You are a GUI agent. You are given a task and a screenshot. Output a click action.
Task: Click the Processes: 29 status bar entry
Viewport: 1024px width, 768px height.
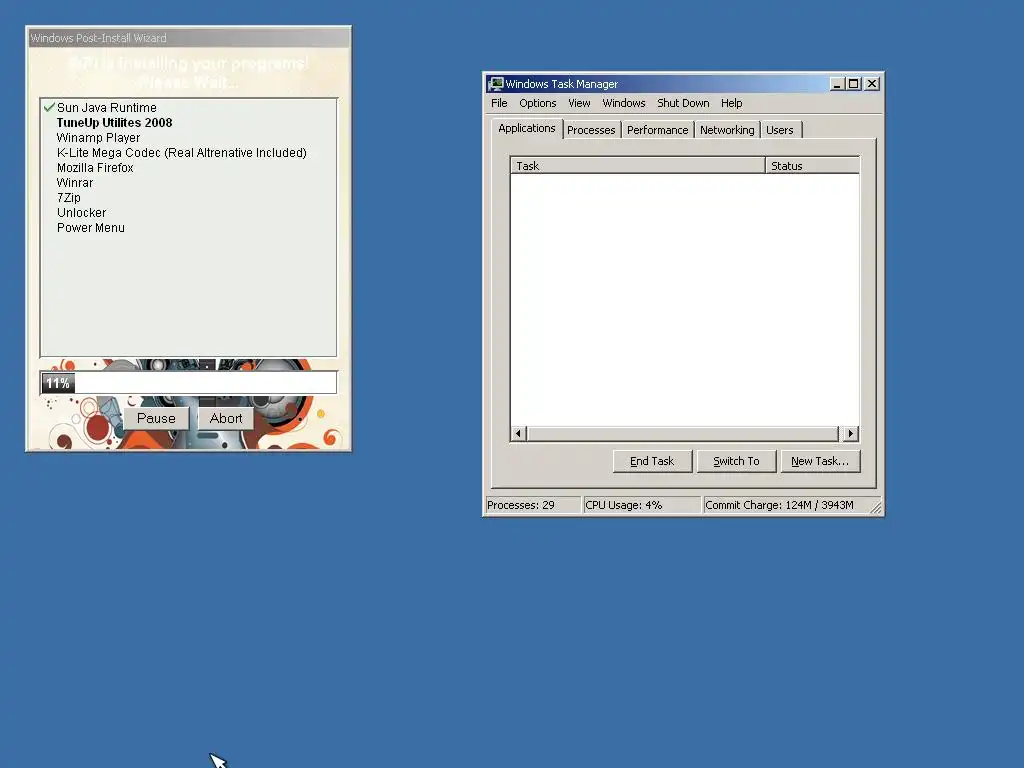[x=533, y=505]
